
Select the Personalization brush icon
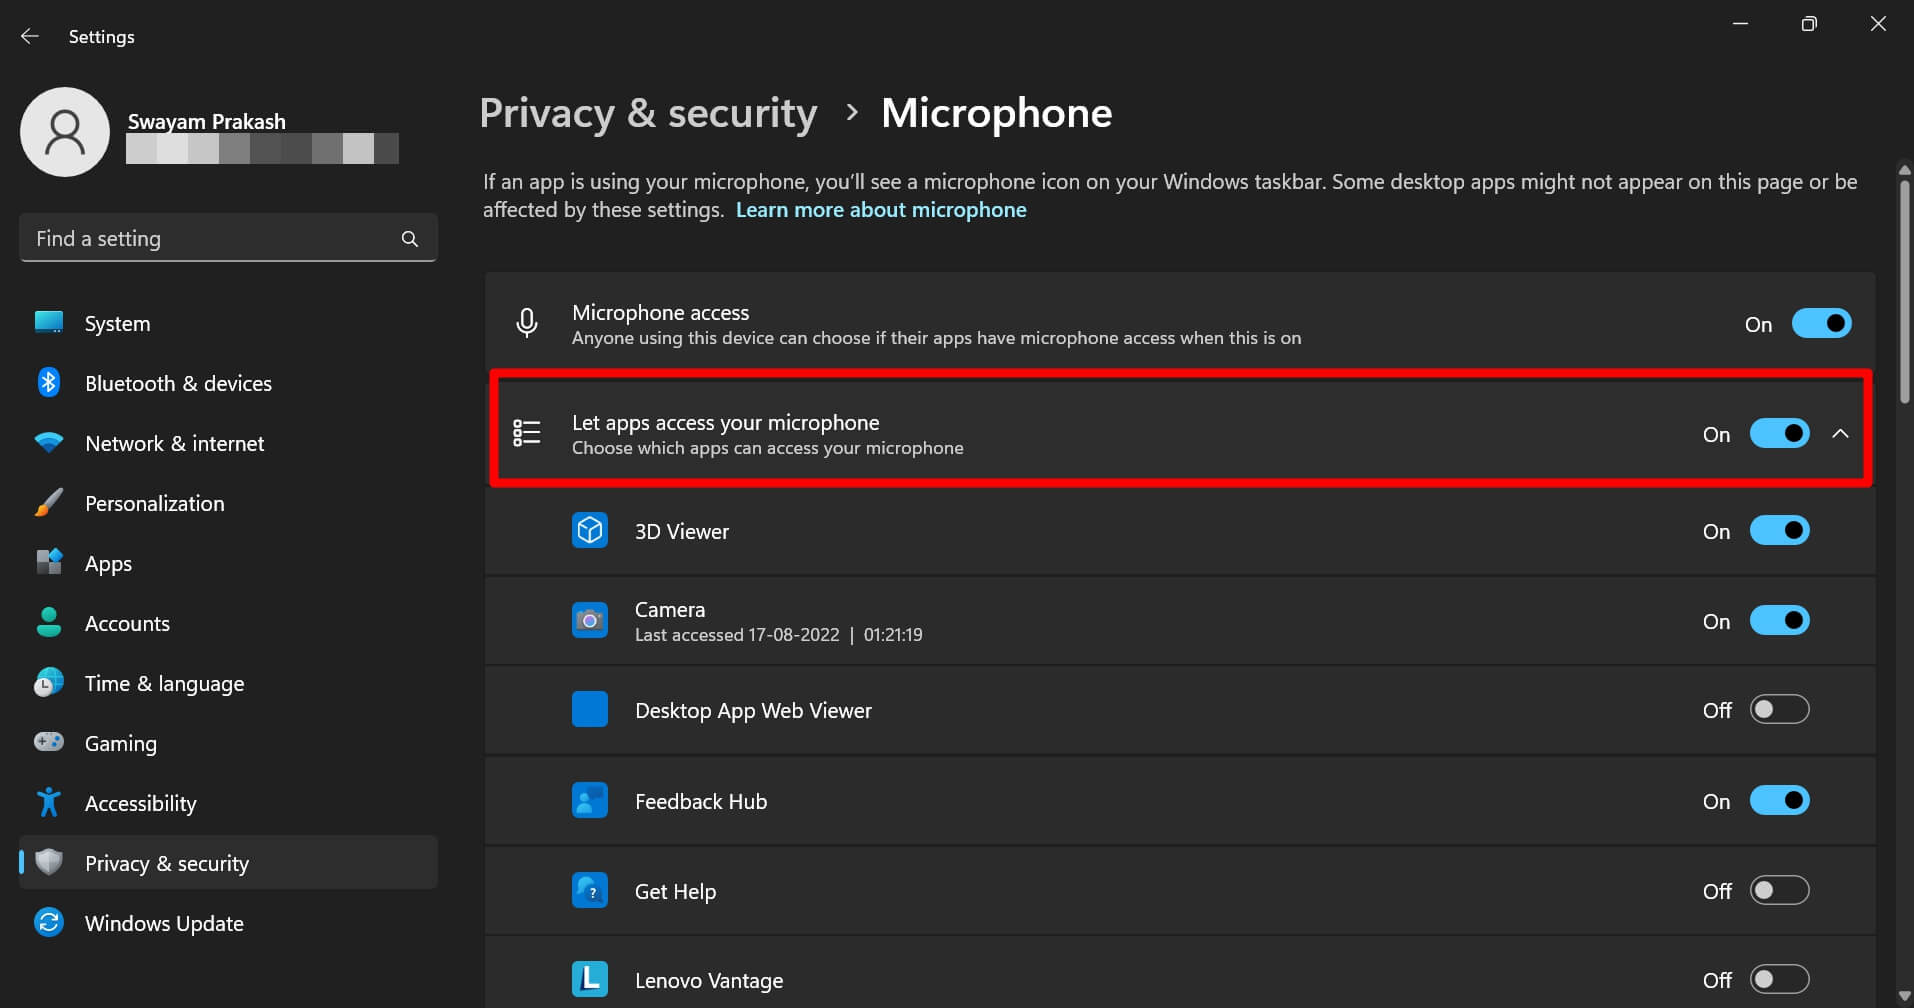coord(48,502)
